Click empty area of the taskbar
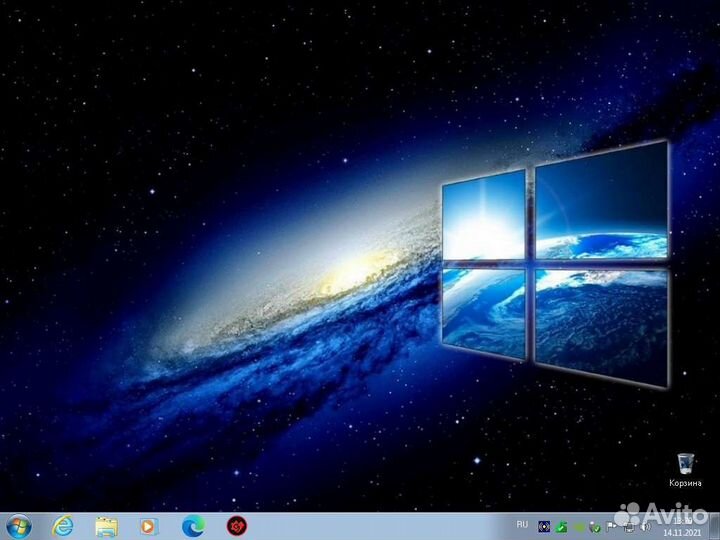Image resolution: width=720 pixels, height=540 pixels. pos(380,526)
